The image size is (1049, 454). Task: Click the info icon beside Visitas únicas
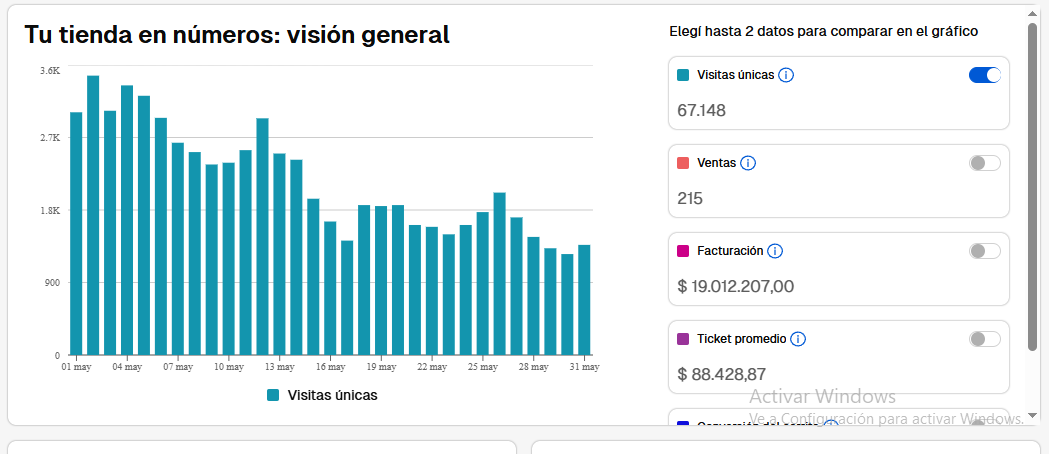(786, 75)
